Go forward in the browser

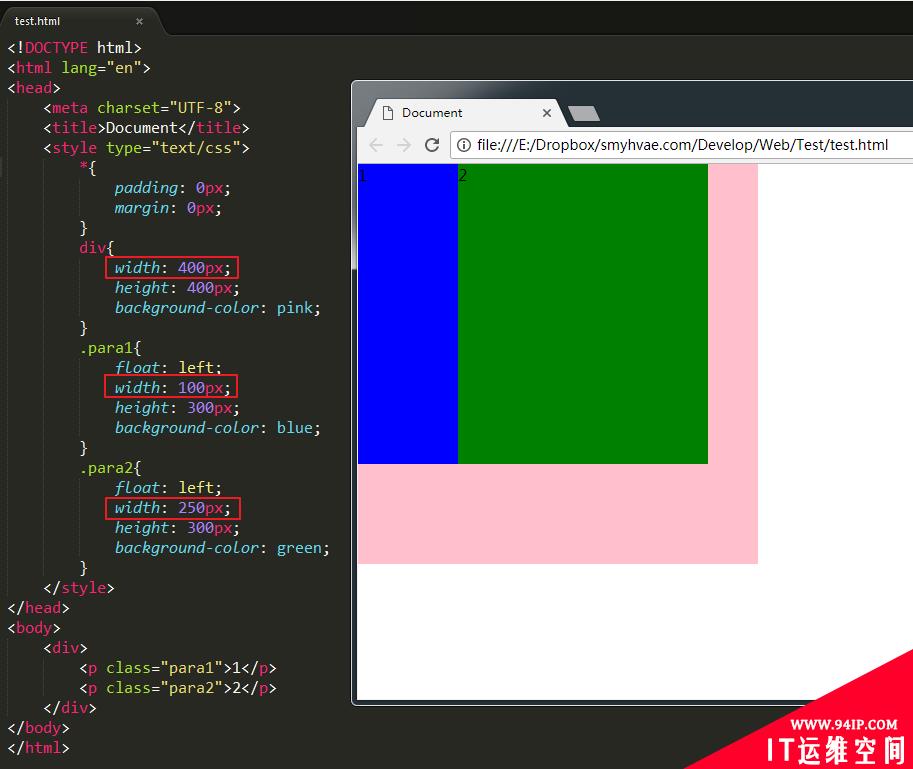404,145
